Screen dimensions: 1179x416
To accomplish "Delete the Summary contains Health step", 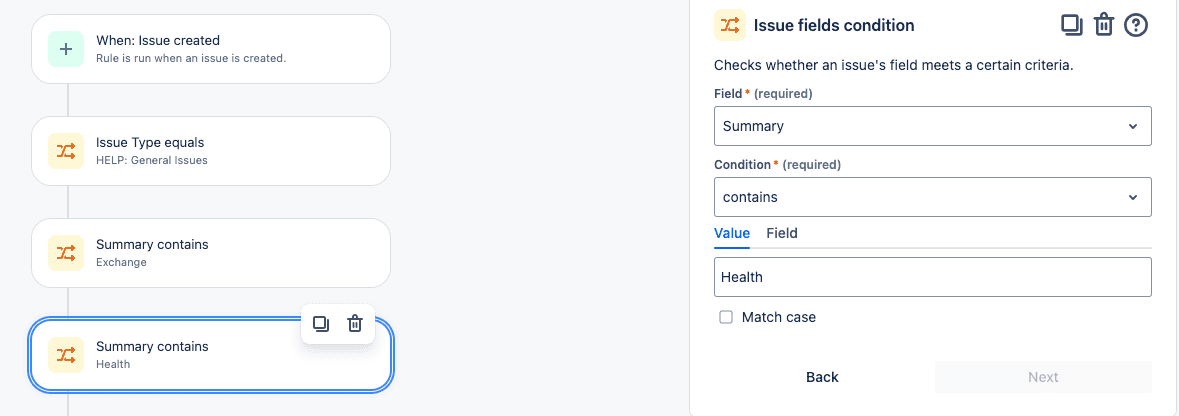I will click(355, 324).
